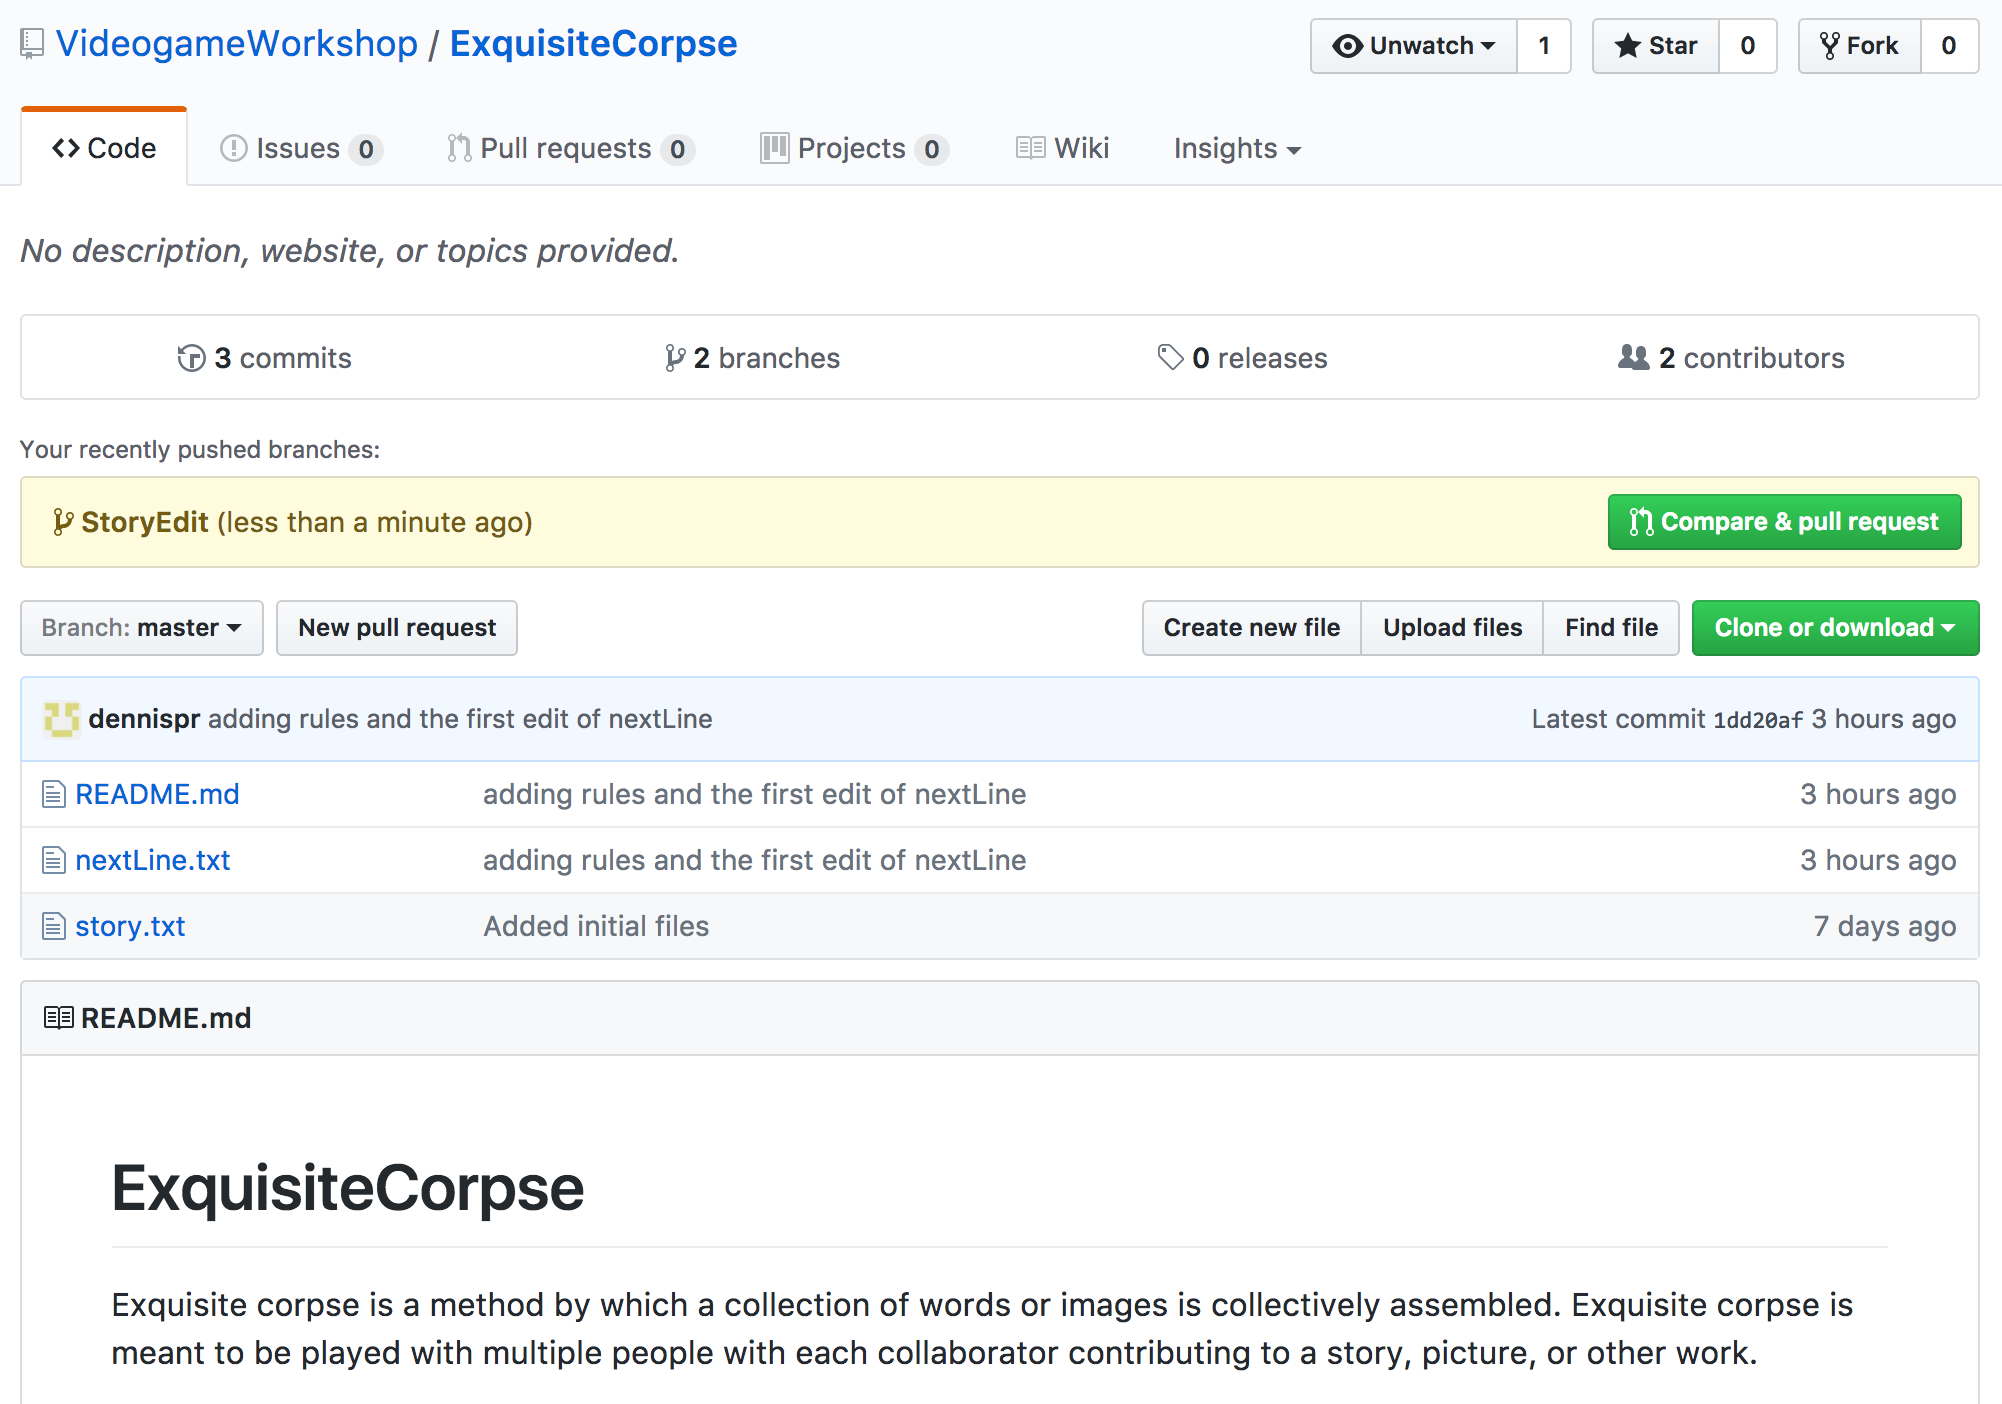Open nextLine.txt file
This screenshot has height=1404, width=2002.
coord(153,860)
